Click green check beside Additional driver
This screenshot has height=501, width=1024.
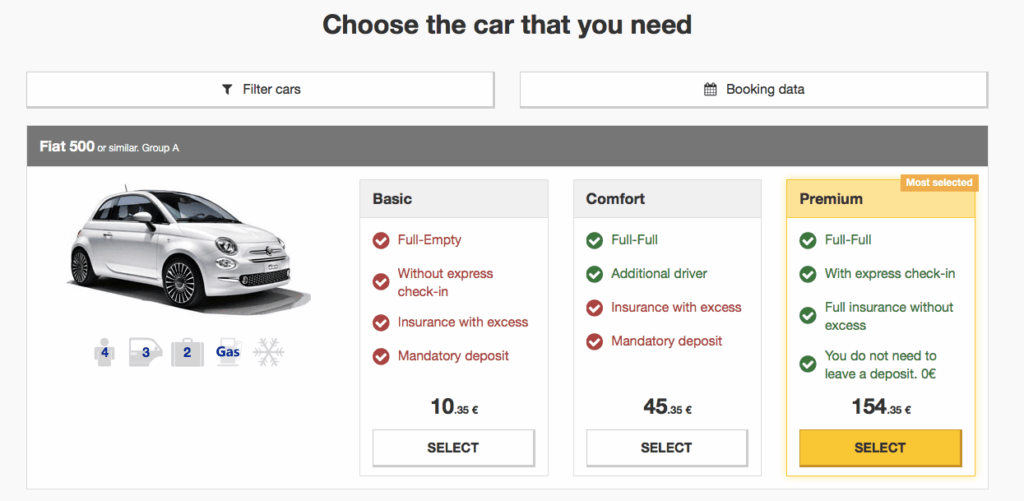pos(594,274)
